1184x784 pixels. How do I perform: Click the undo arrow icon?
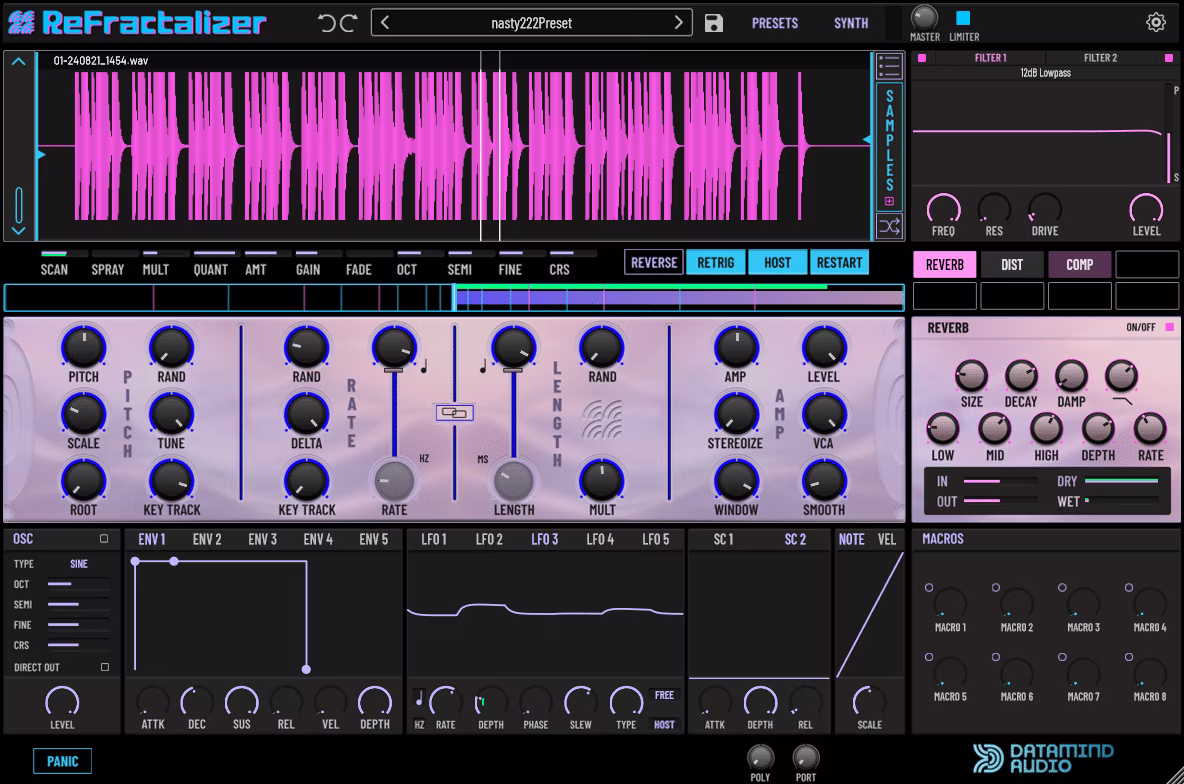tap(326, 22)
